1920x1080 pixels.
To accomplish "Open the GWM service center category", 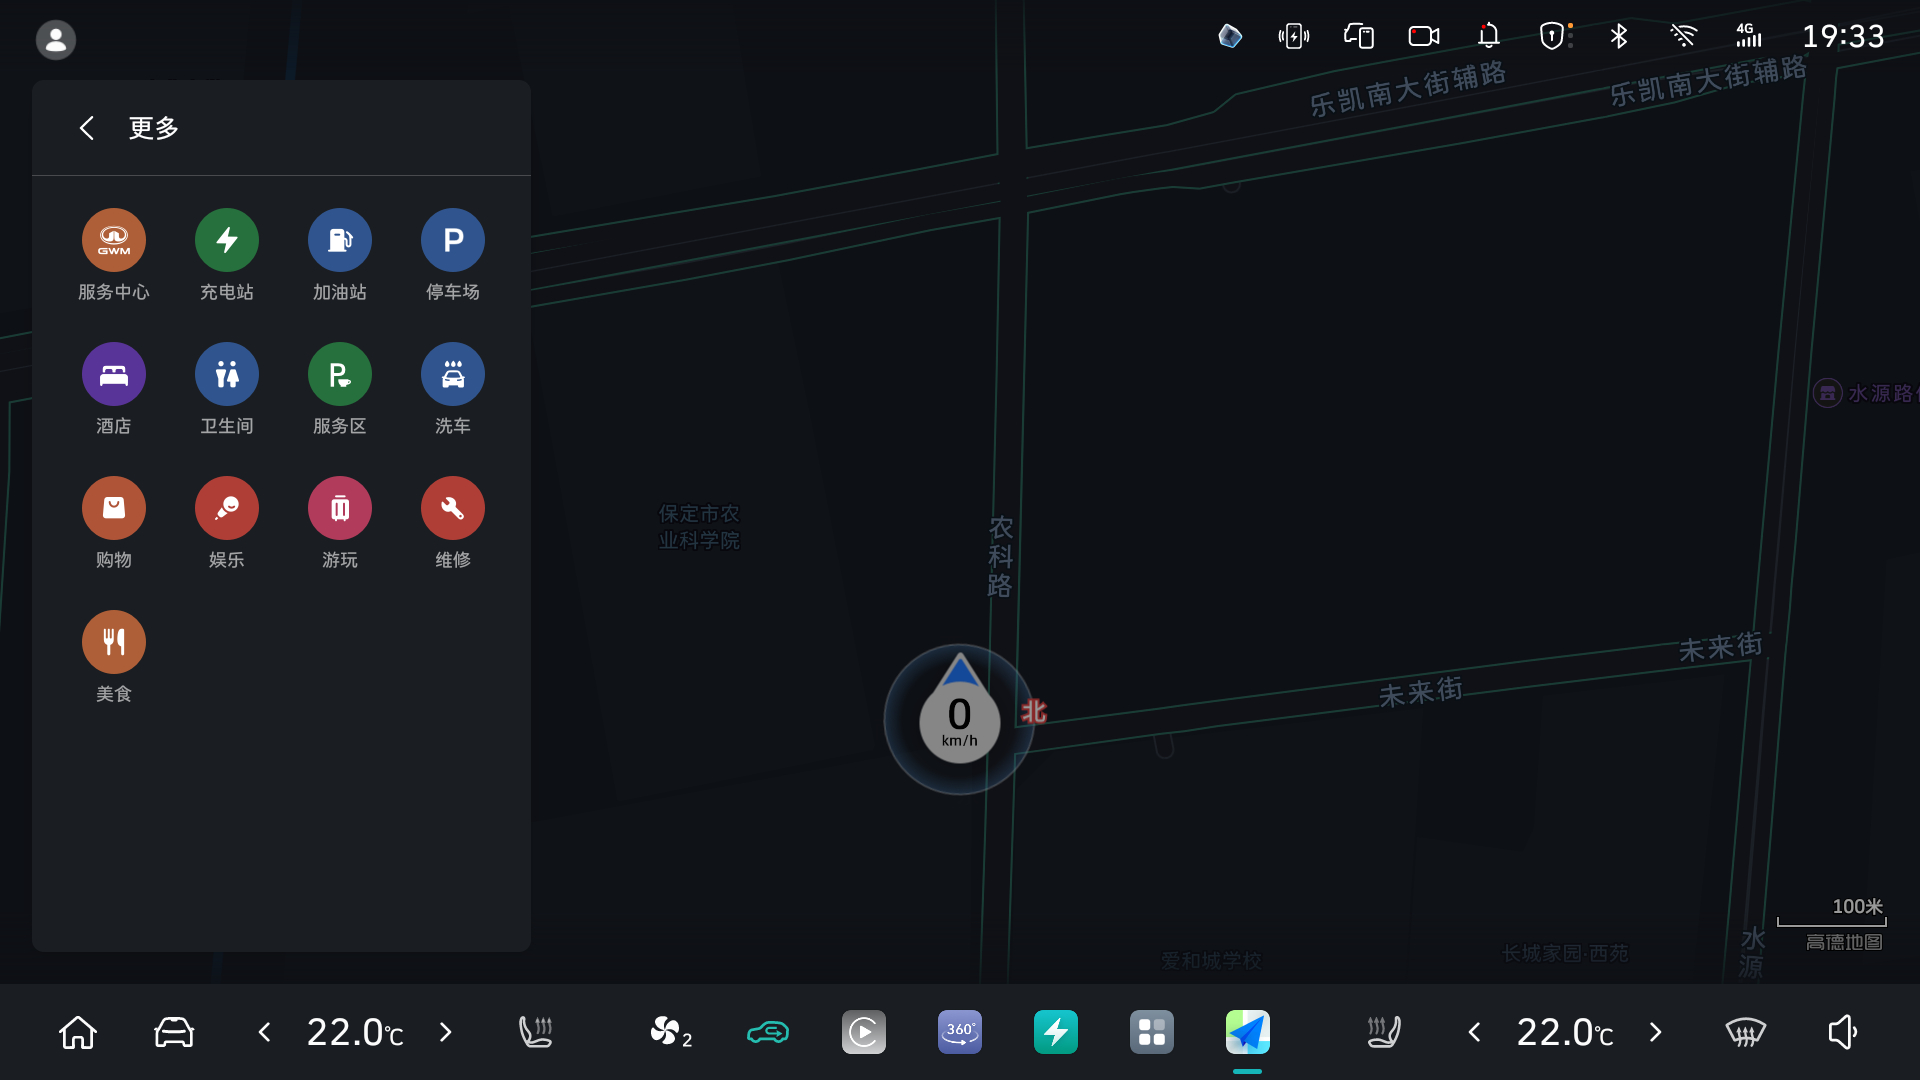I will tap(114, 240).
